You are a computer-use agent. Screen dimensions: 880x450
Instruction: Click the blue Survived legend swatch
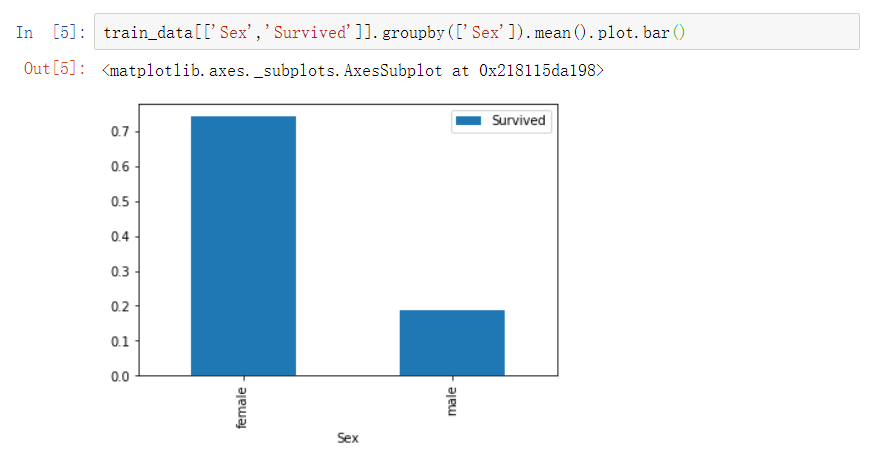[x=468, y=120]
